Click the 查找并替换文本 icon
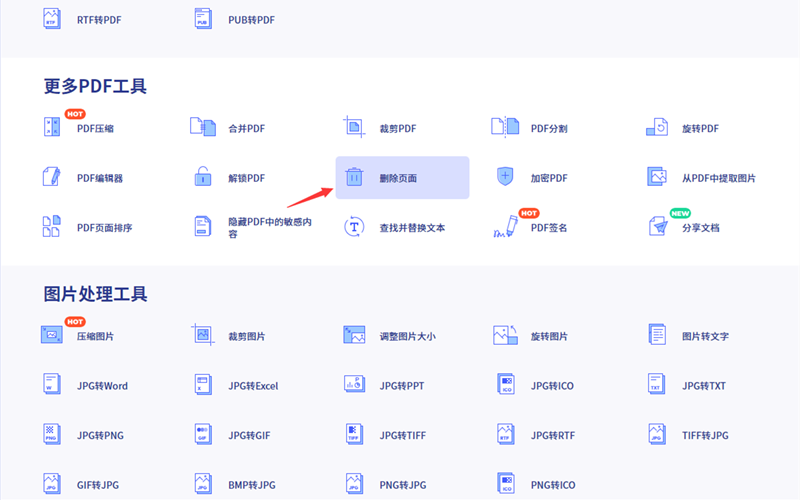This screenshot has width=800, height=500. [x=354, y=227]
